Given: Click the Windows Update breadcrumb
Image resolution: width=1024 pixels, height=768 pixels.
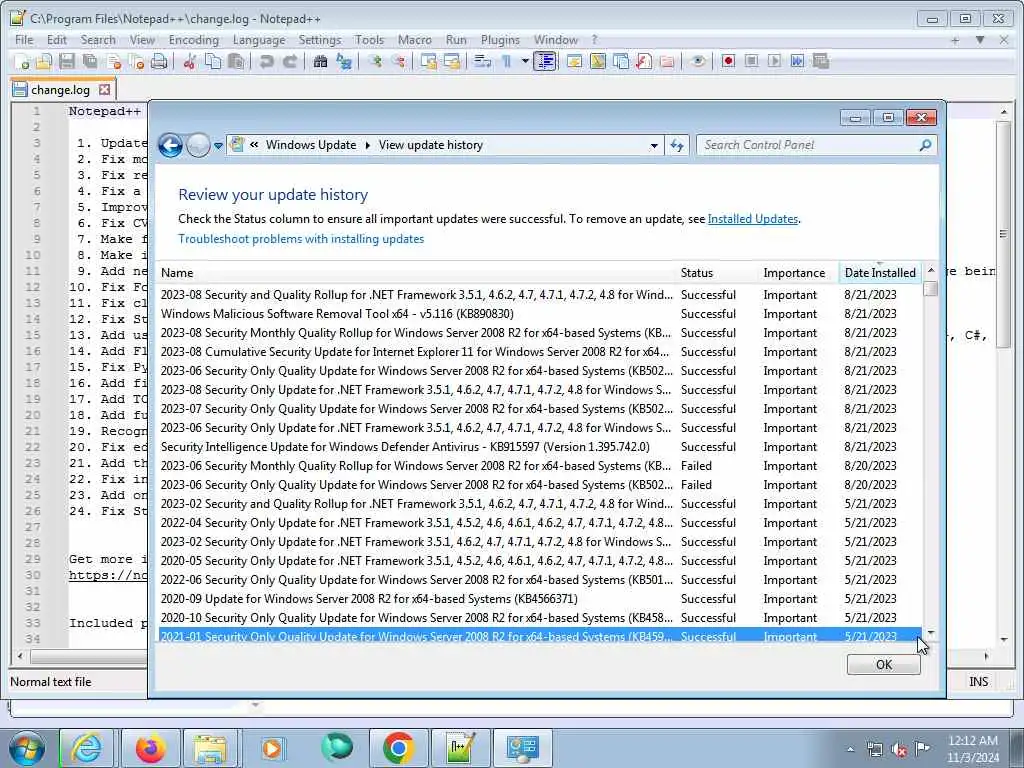Looking at the screenshot, I should (311, 145).
